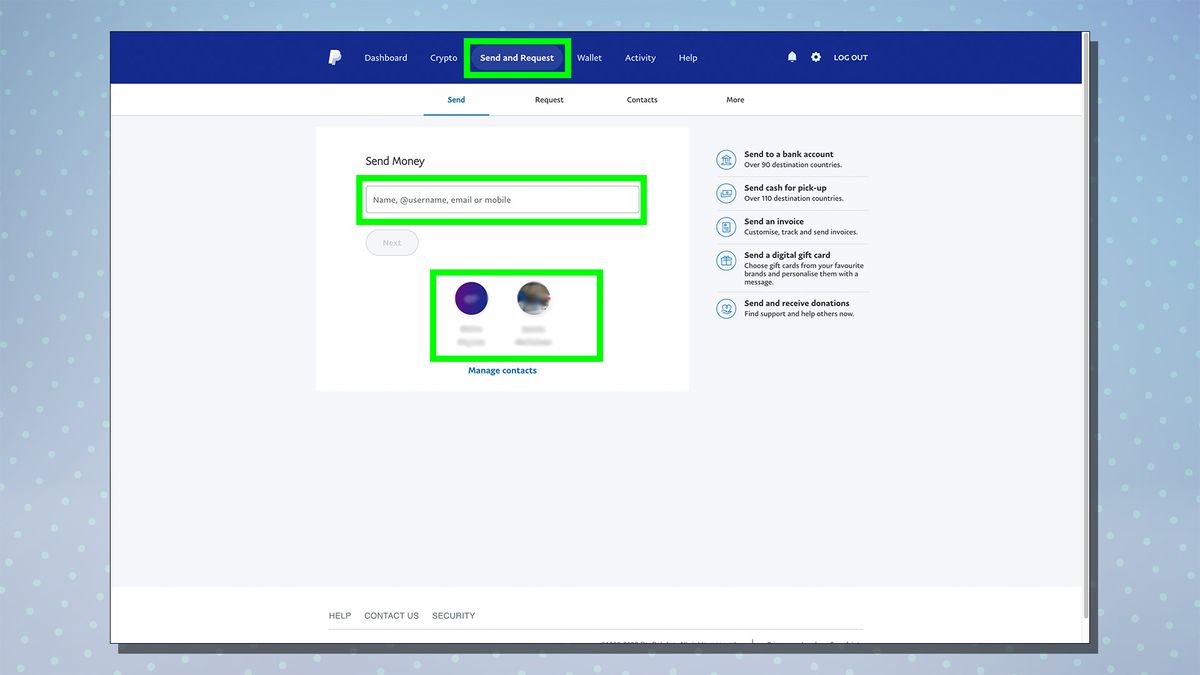Viewport: 1200px width, 675px height.
Task: Click the Send an invoice icon
Action: tap(726, 226)
